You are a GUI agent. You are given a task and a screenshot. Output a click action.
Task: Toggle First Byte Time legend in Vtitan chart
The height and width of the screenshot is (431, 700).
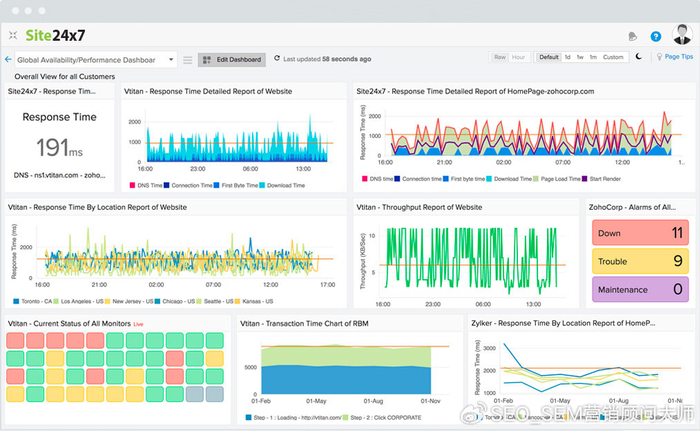(236, 185)
